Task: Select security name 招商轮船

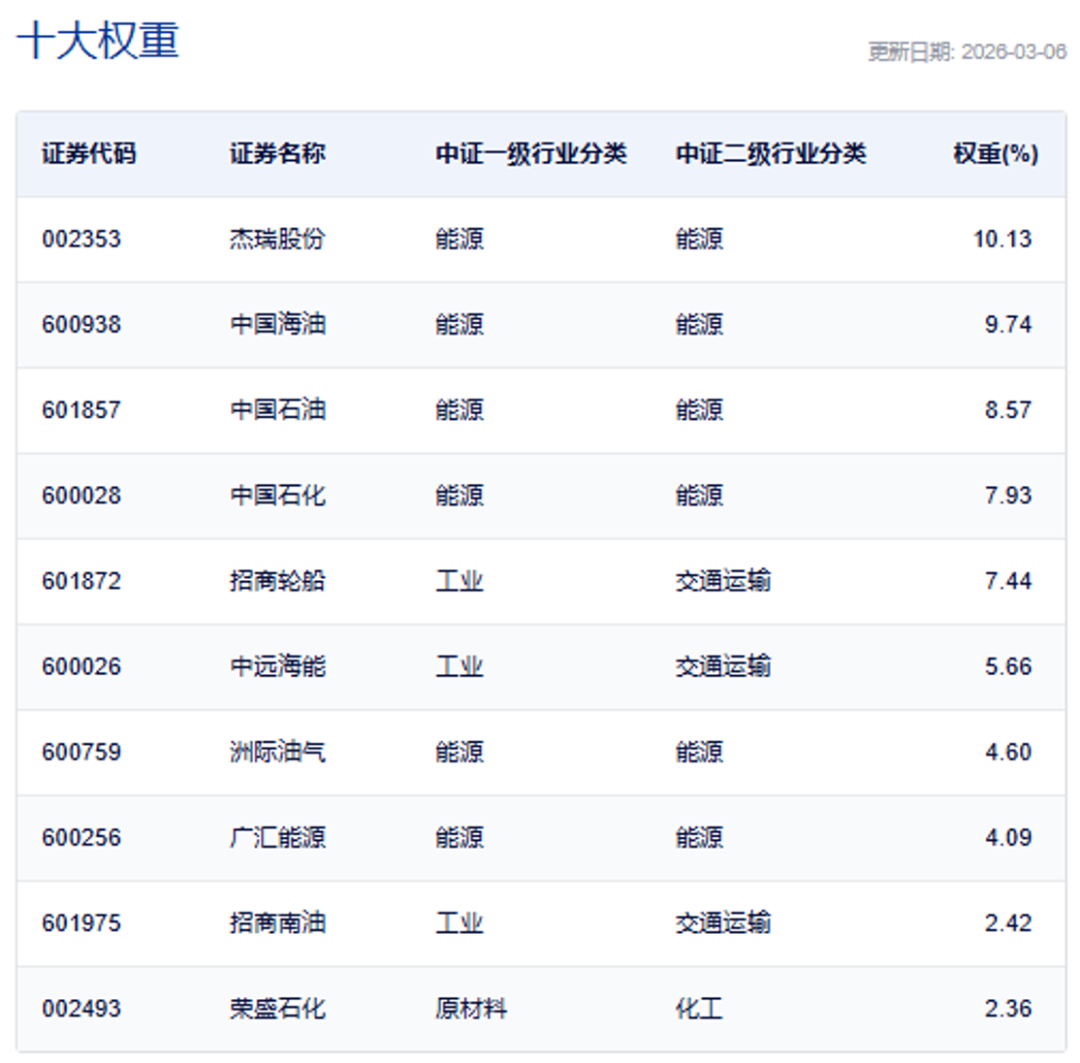Action: click(x=277, y=581)
